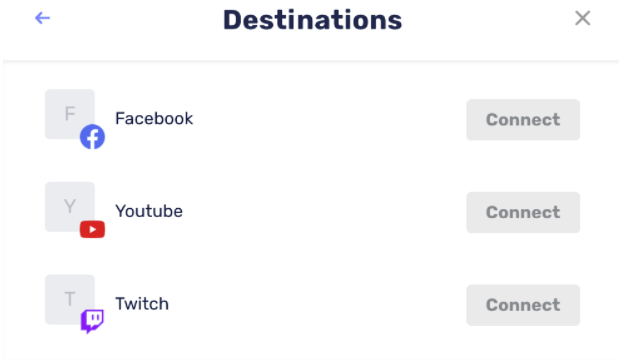Viewport: 620px width, 360px height.
Task: Connect the Facebook destination
Action: coord(523,119)
